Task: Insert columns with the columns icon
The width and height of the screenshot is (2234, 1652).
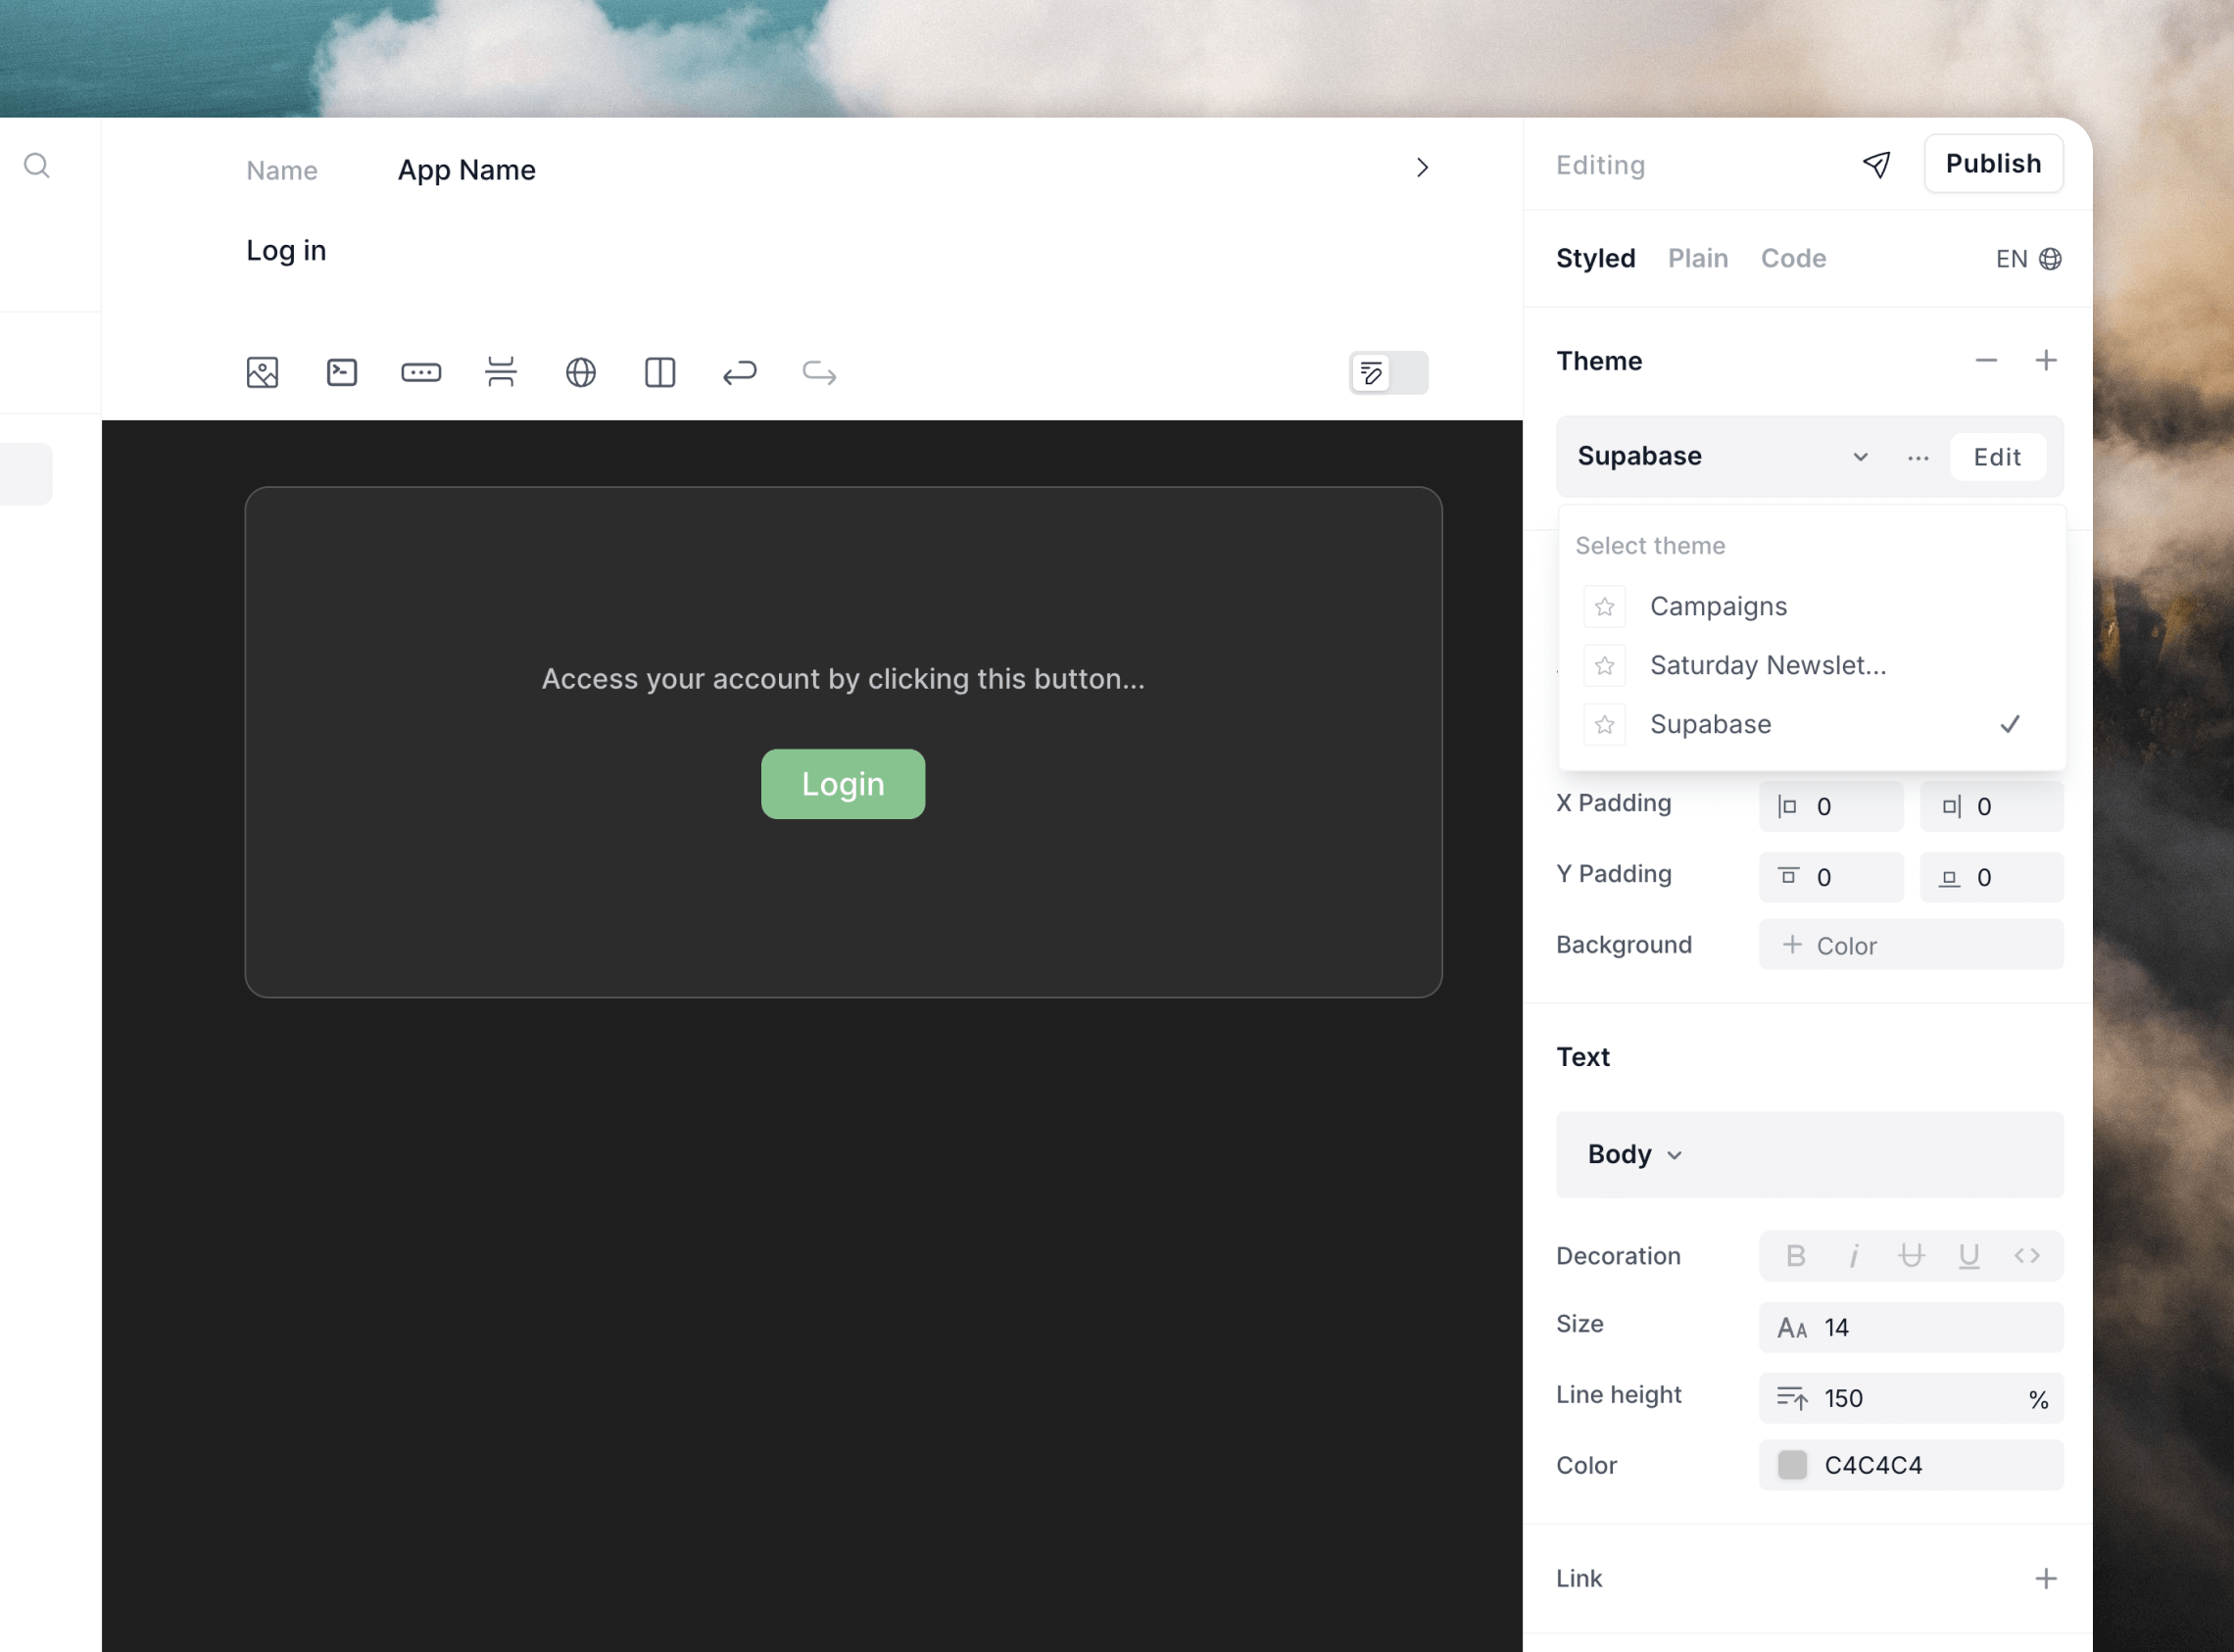Action: pos(660,373)
